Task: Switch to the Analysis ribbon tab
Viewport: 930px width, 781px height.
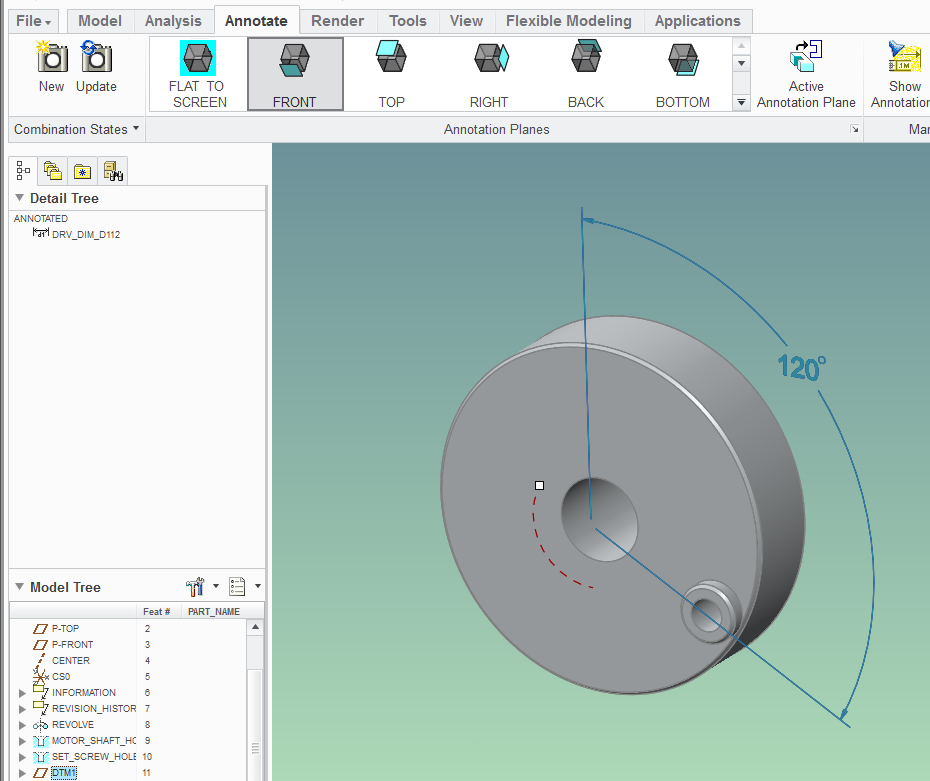Action: point(173,21)
